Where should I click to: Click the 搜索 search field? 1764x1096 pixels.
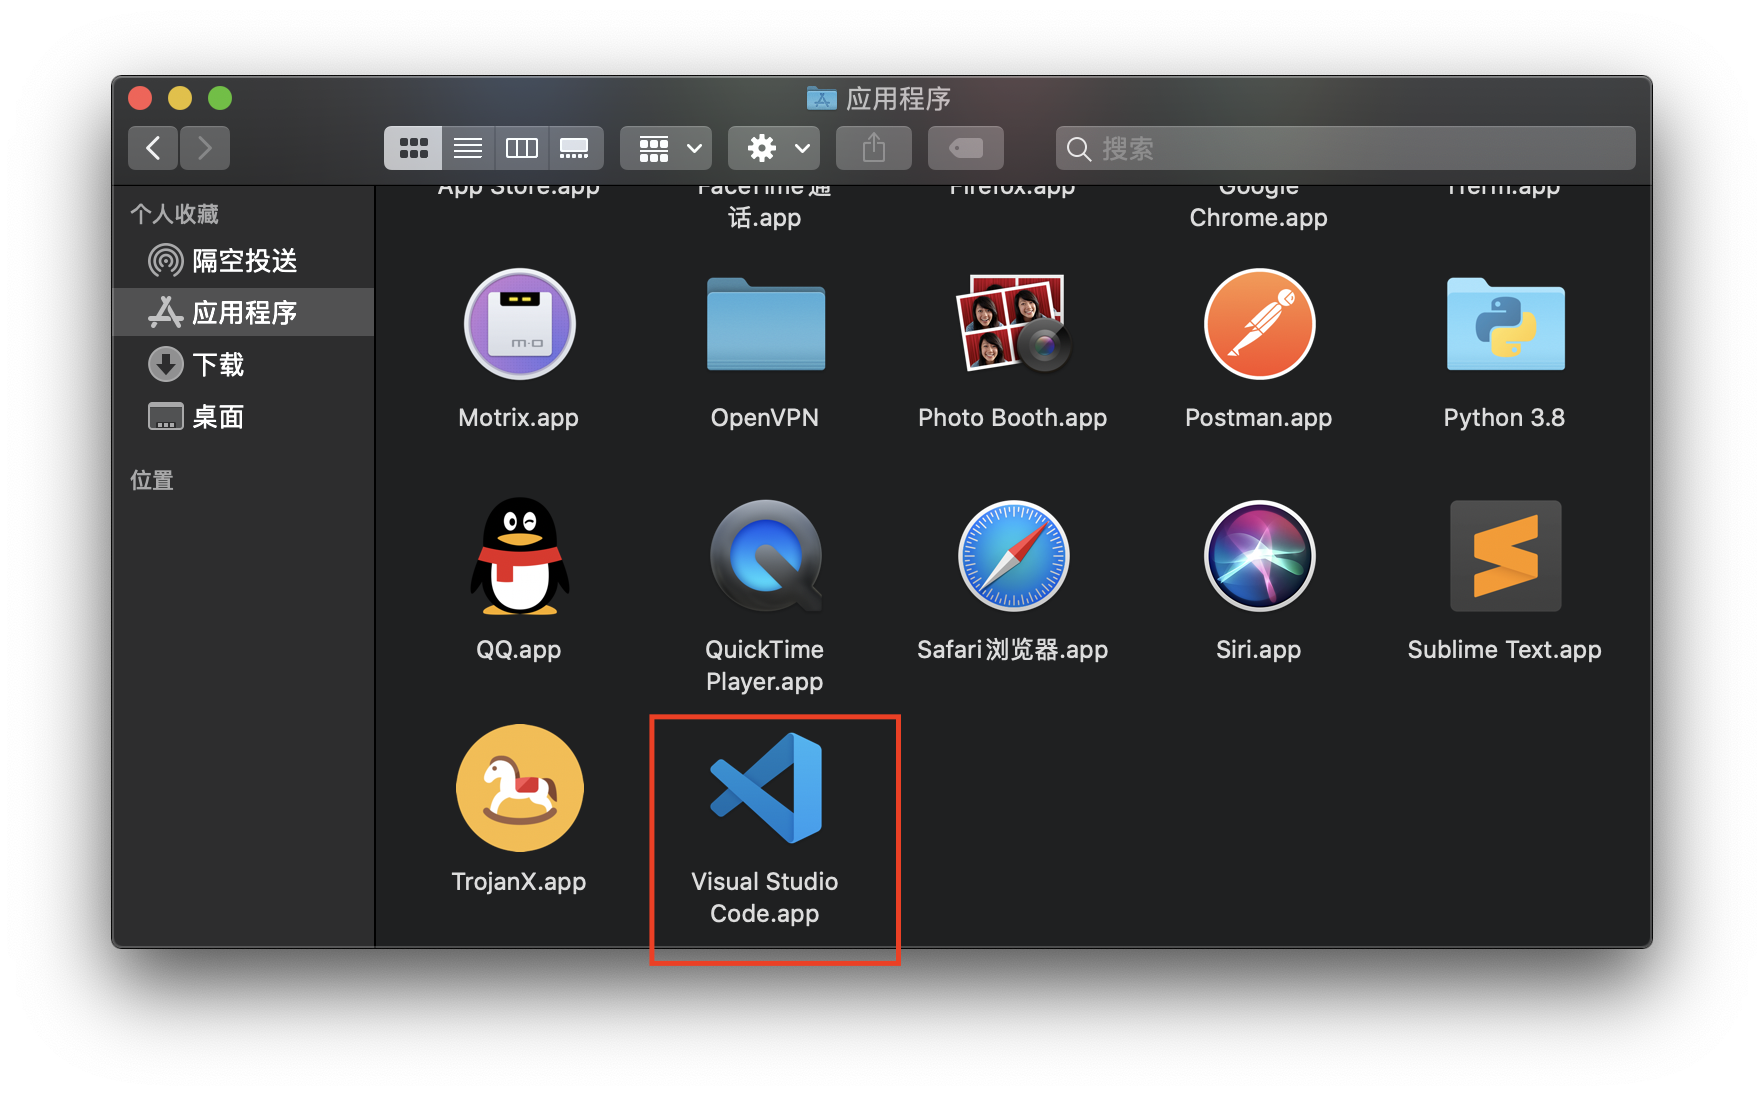click(x=1346, y=148)
